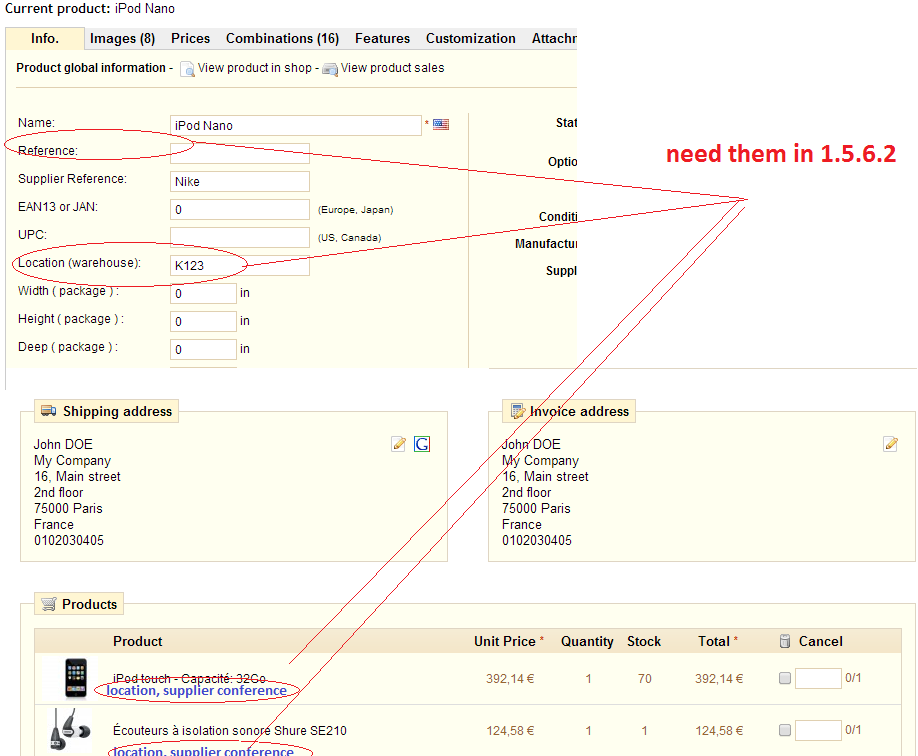Image resolution: width=918 pixels, height=756 pixels.
Task: Click John DOE in shipping address
Action: pyautogui.click(x=63, y=444)
